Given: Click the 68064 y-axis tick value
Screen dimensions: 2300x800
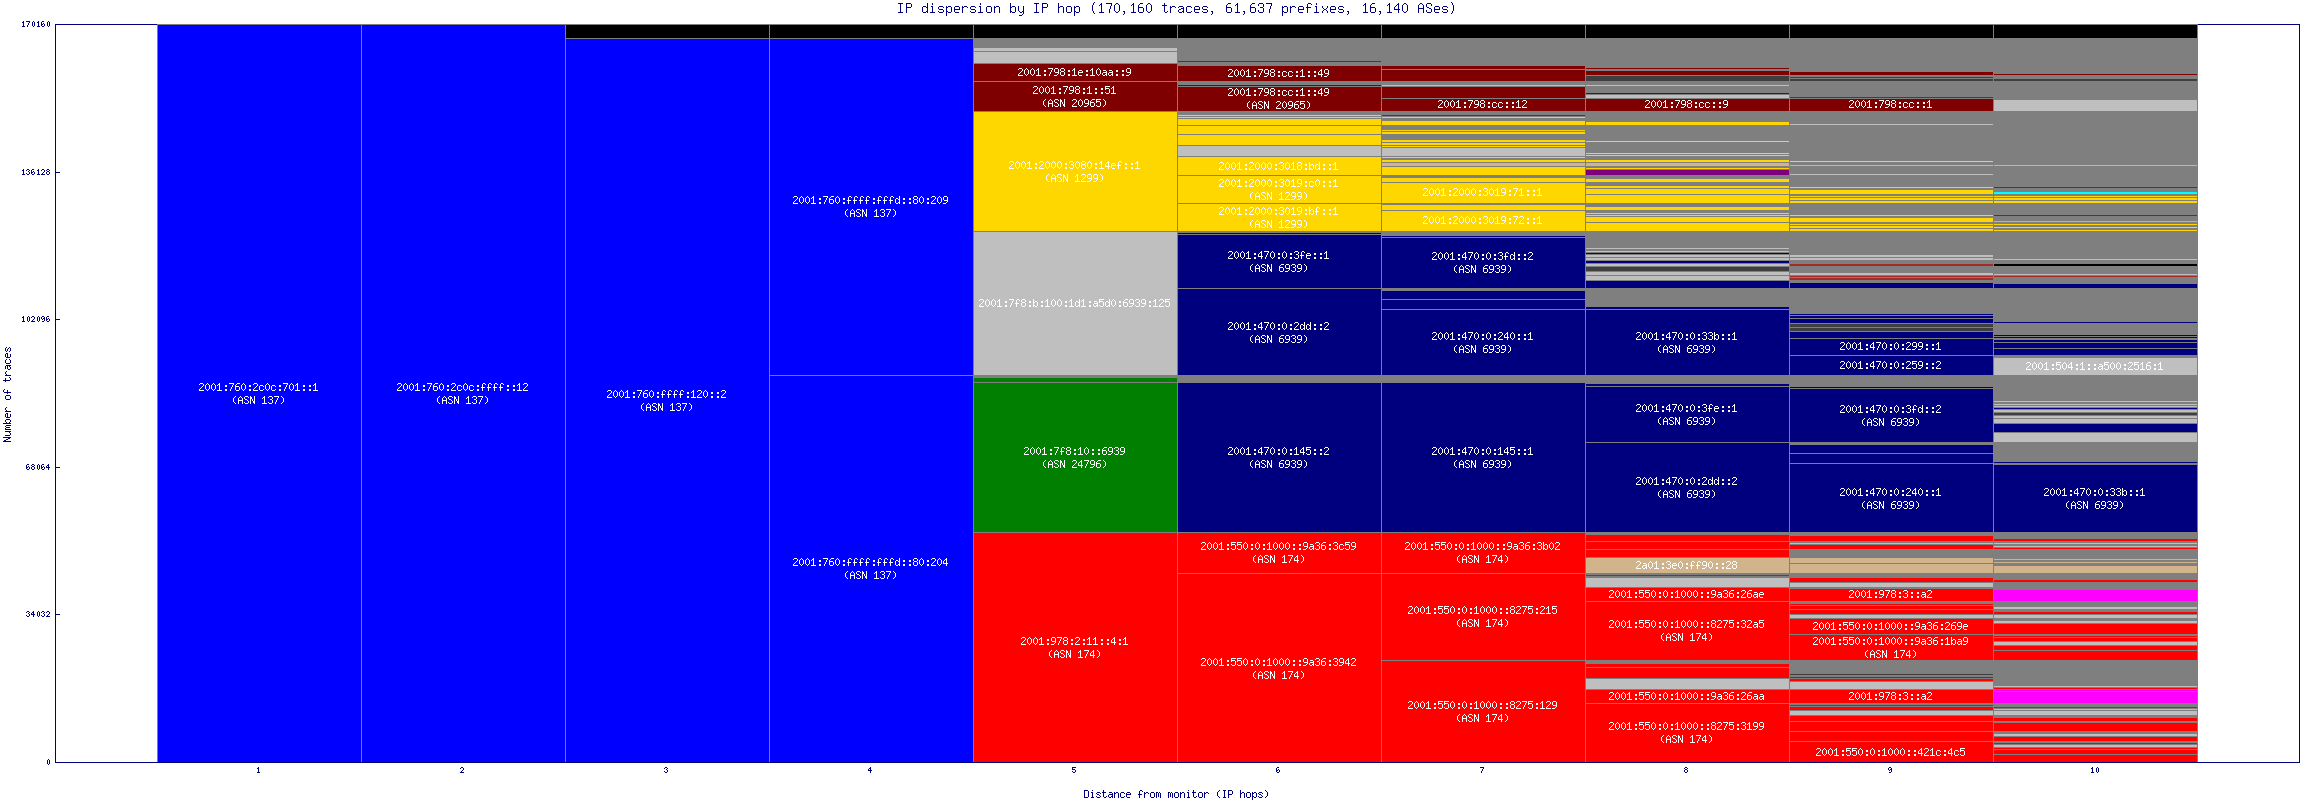Looking at the screenshot, I should 38,467.
